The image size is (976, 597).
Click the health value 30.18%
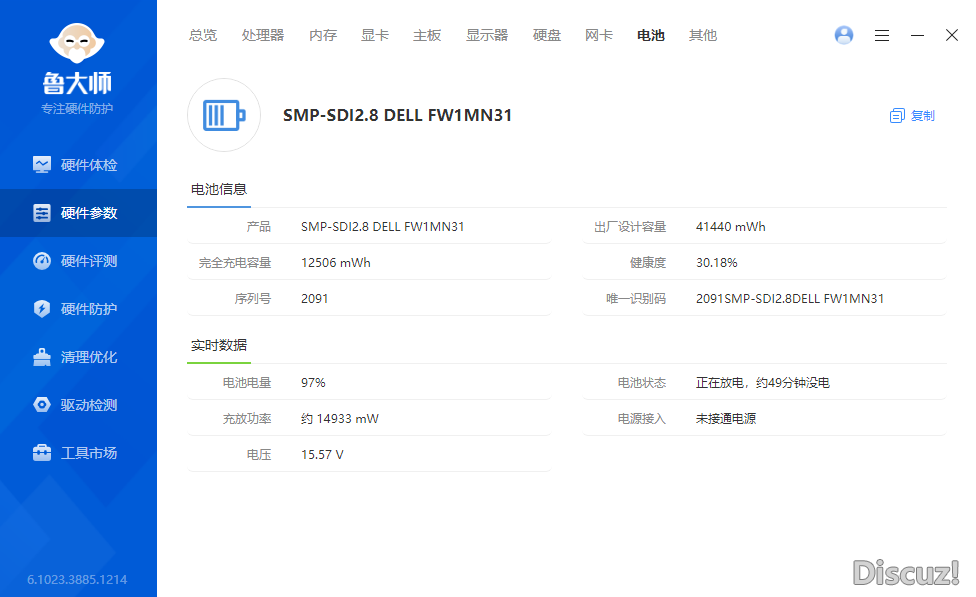pos(717,263)
